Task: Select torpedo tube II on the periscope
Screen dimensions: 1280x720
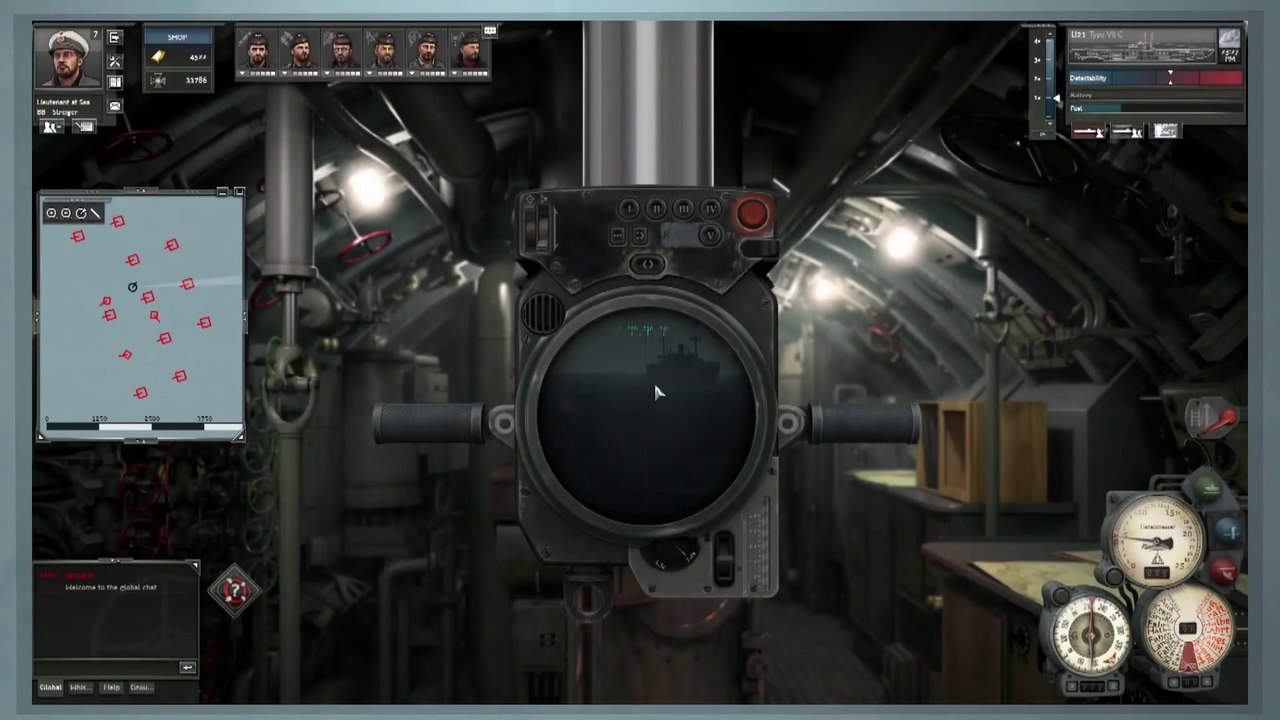Action: [656, 208]
